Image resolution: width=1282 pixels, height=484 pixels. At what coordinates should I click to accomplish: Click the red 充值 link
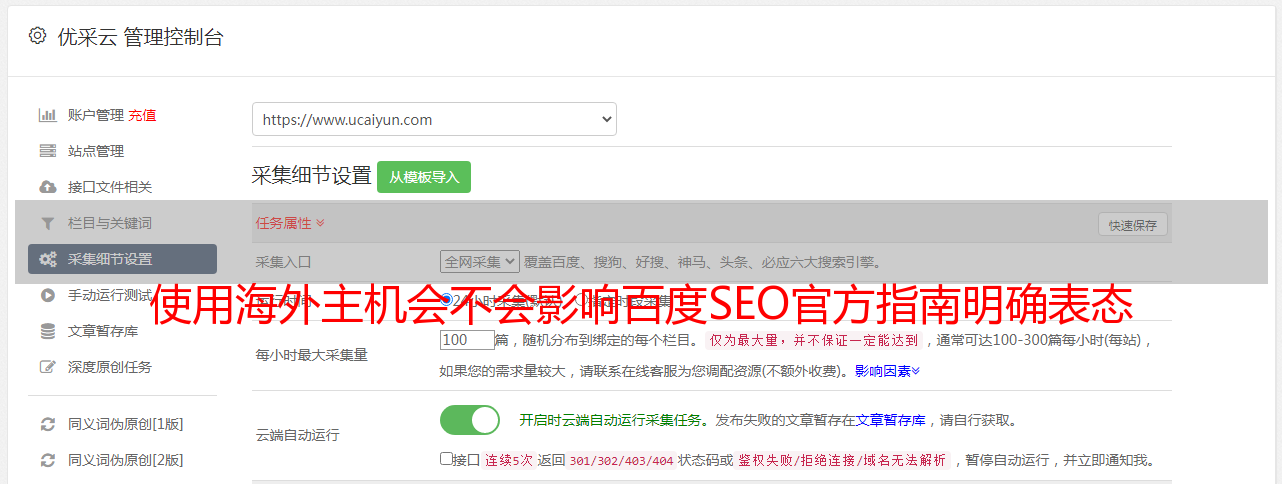click(x=142, y=115)
